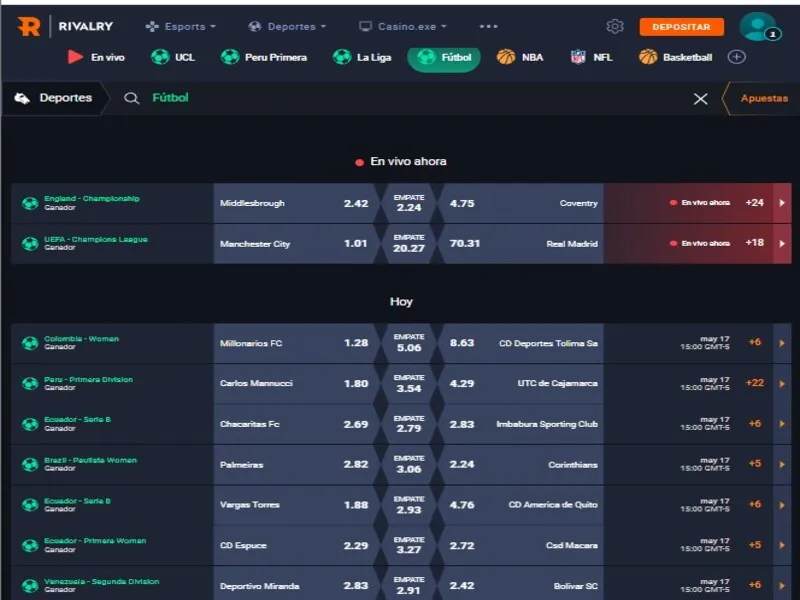Image resolution: width=800 pixels, height=600 pixels.
Task: Select the NBA tab
Action: point(520,57)
